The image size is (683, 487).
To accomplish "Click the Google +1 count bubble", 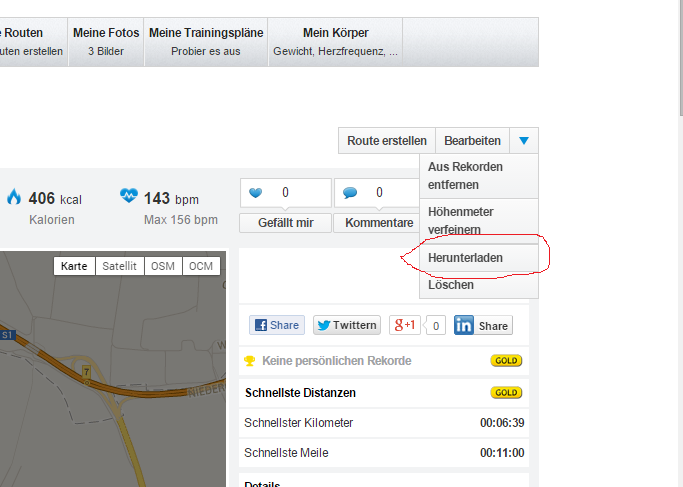I will 435,326.
